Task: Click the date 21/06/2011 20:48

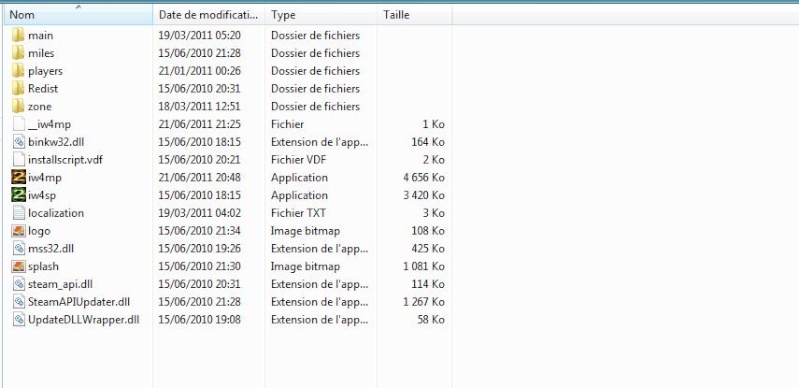Action: click(x=200, y=177)
